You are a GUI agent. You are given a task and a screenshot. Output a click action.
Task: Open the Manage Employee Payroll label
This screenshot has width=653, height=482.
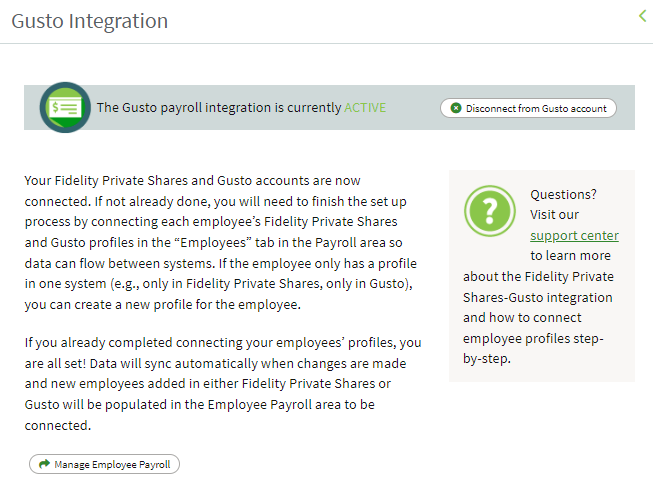(x=112, y=465)
